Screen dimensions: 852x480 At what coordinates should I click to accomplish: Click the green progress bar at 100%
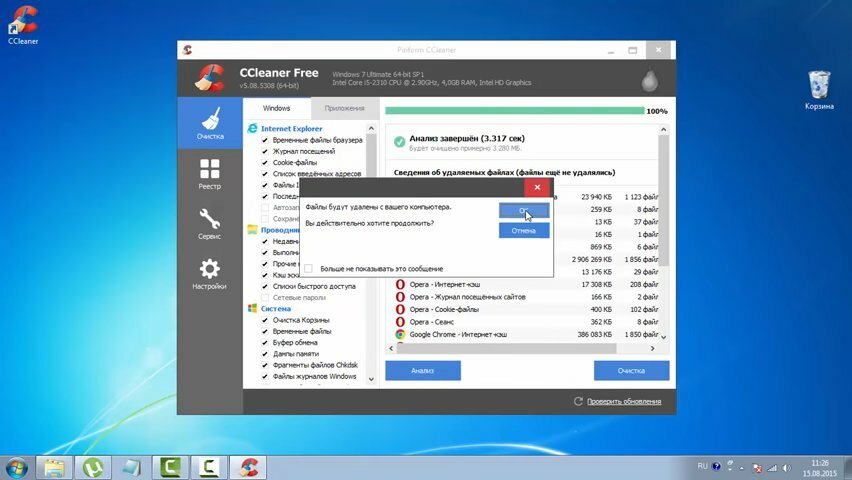[x=515, y=111]
